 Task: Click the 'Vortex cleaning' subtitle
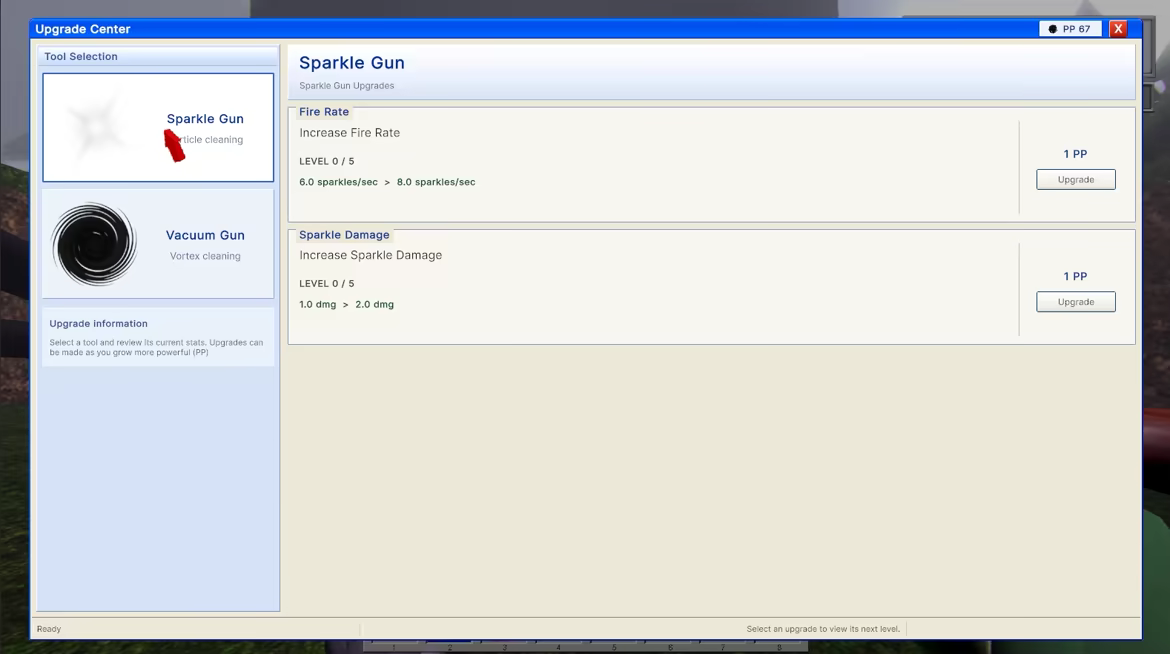coord(205,256)
